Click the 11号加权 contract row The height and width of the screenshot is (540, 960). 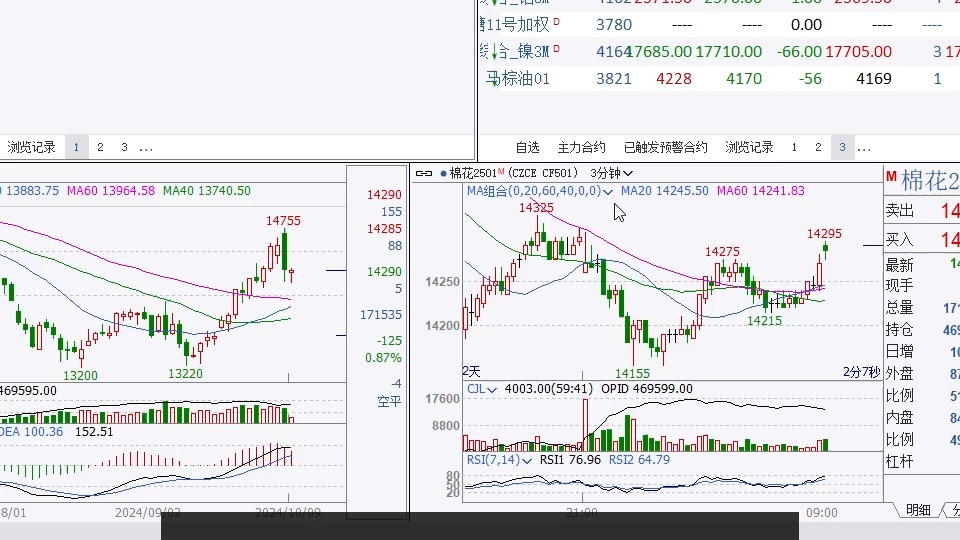tap(518, 24)
